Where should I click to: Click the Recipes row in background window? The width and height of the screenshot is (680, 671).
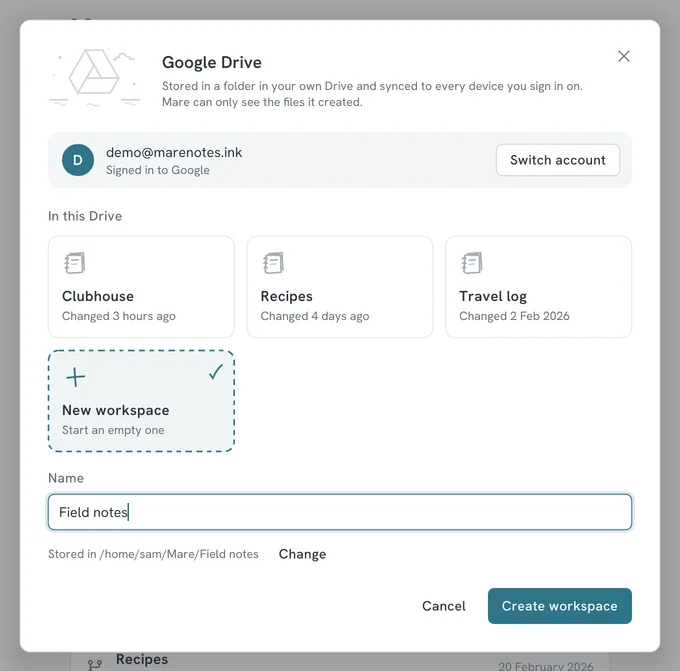click(x=340, y=661)
